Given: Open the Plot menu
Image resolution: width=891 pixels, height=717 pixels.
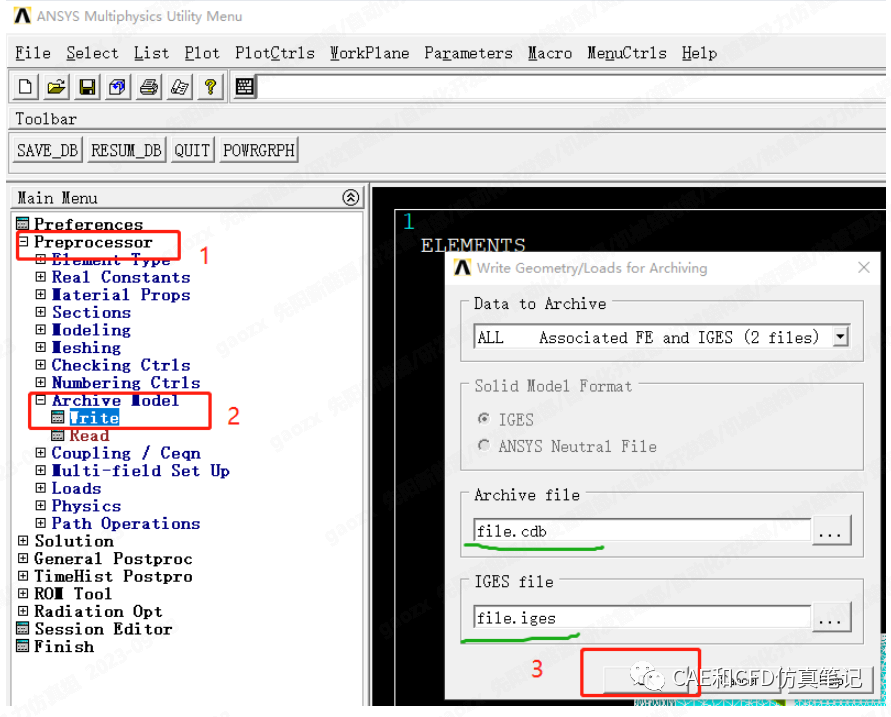Looking at the screenshot, I should pos(202,53).
